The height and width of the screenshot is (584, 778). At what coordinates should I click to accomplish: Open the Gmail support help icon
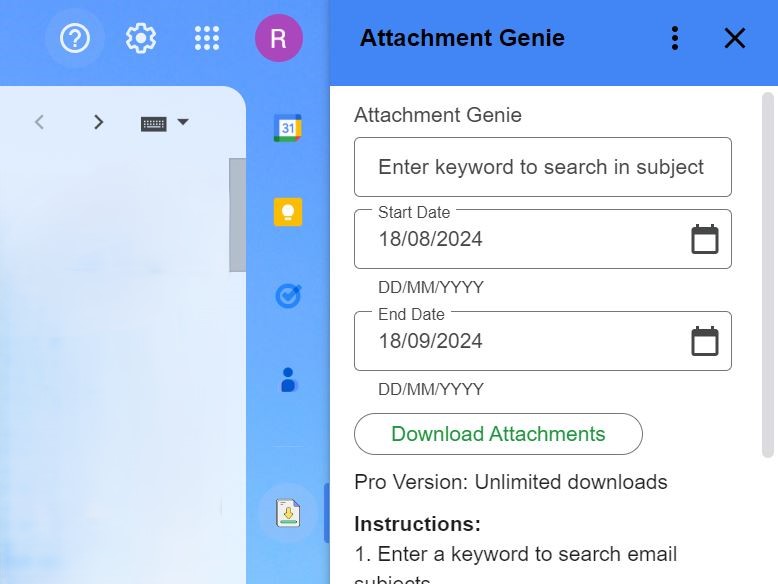75,38
